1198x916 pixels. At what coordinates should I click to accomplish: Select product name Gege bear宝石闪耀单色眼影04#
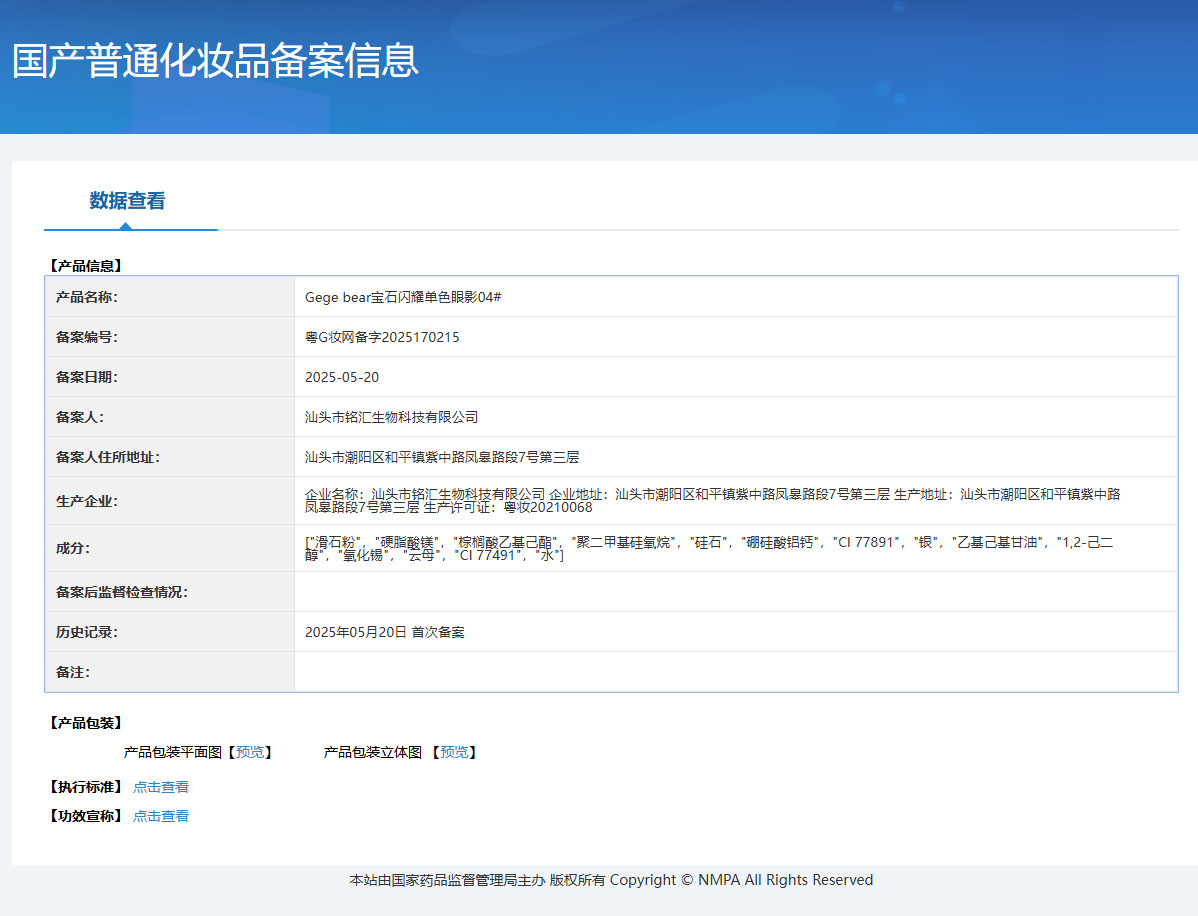[x=403, y=297]
